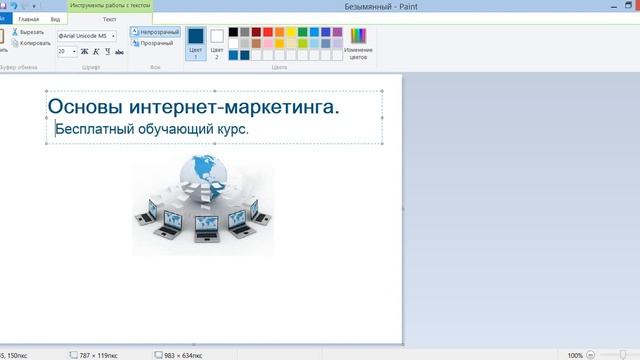Pick the gold color swatch in second row

pyautogui.click(x=279, y=43)
